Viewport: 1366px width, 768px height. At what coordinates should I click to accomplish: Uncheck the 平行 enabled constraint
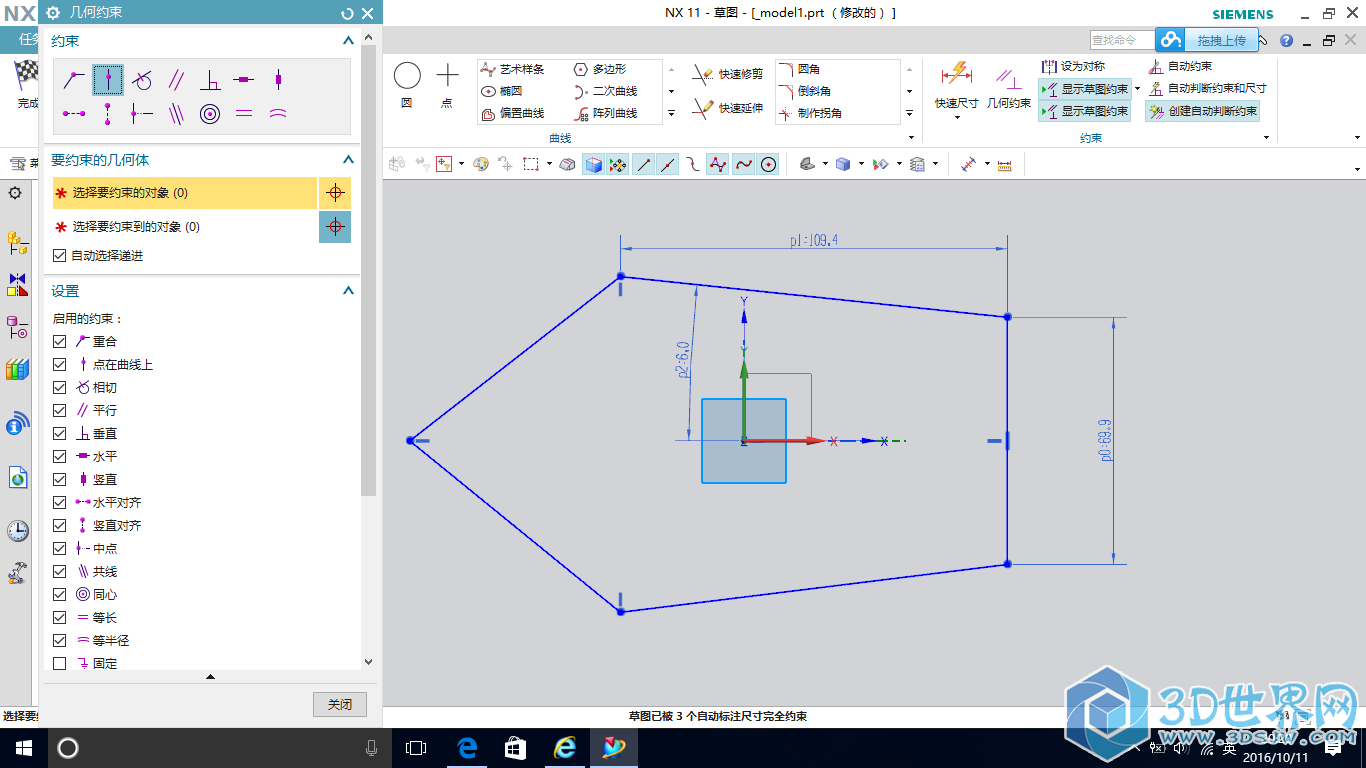coord(59,410)
